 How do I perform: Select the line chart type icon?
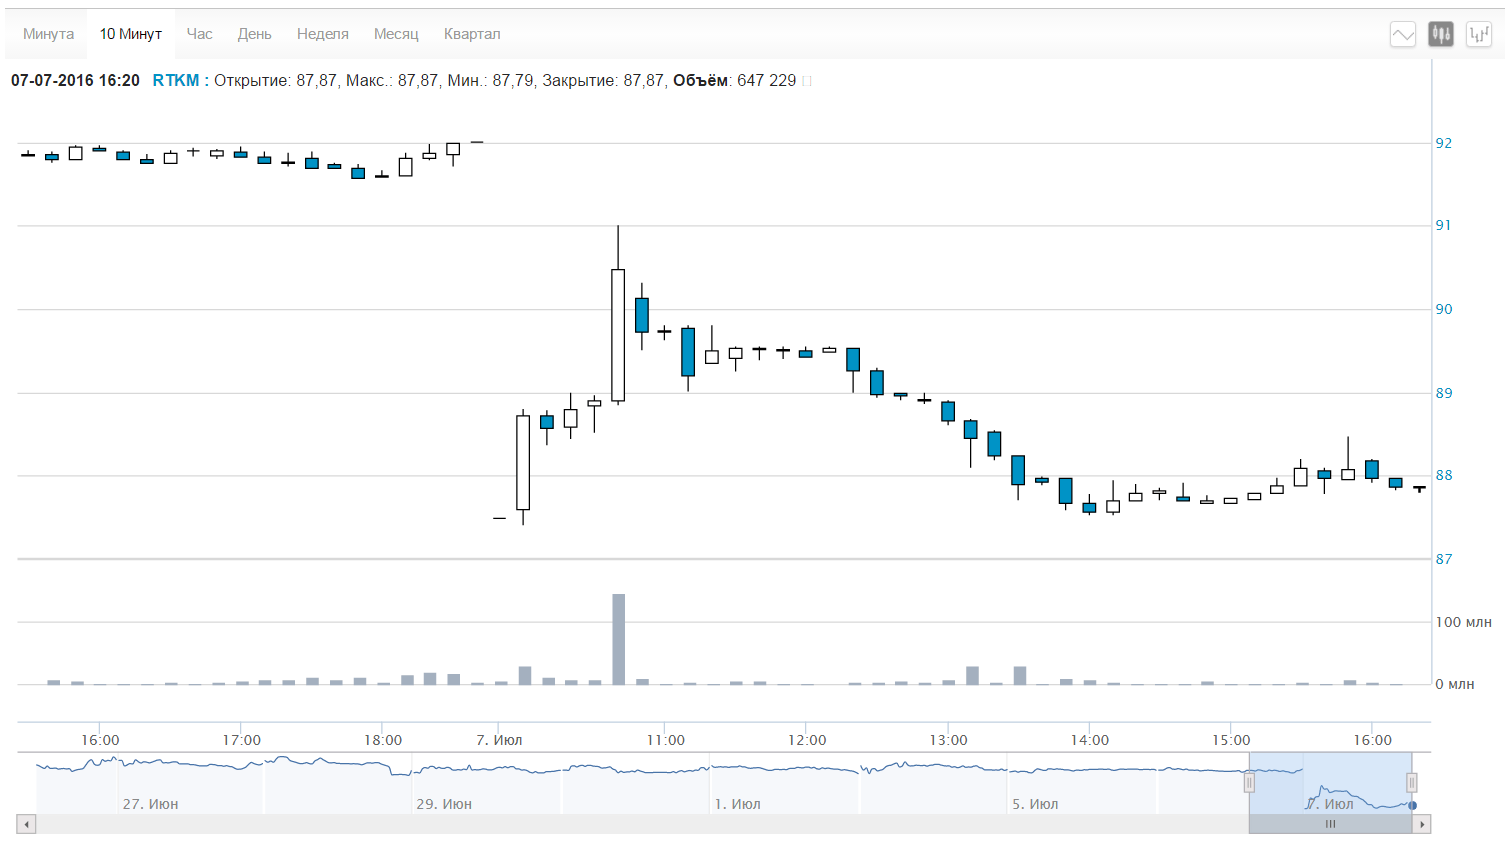(1403, 34)
